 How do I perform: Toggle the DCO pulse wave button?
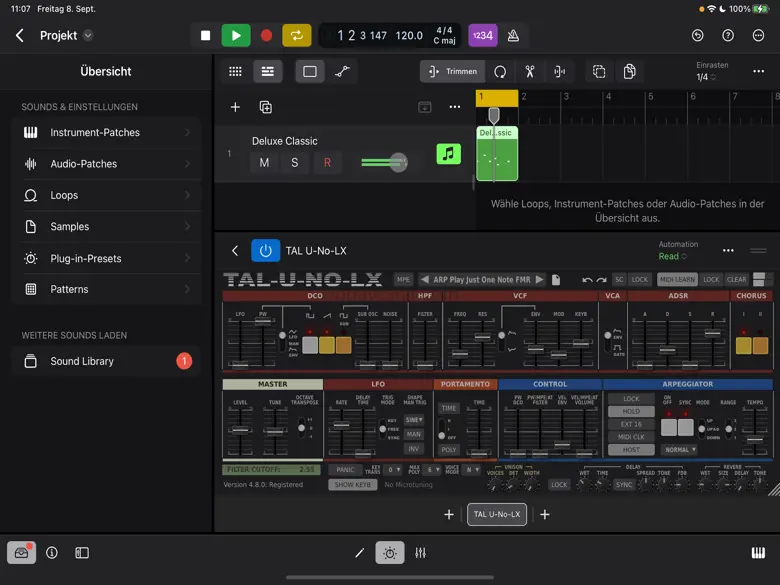click(x=310, y=345)
